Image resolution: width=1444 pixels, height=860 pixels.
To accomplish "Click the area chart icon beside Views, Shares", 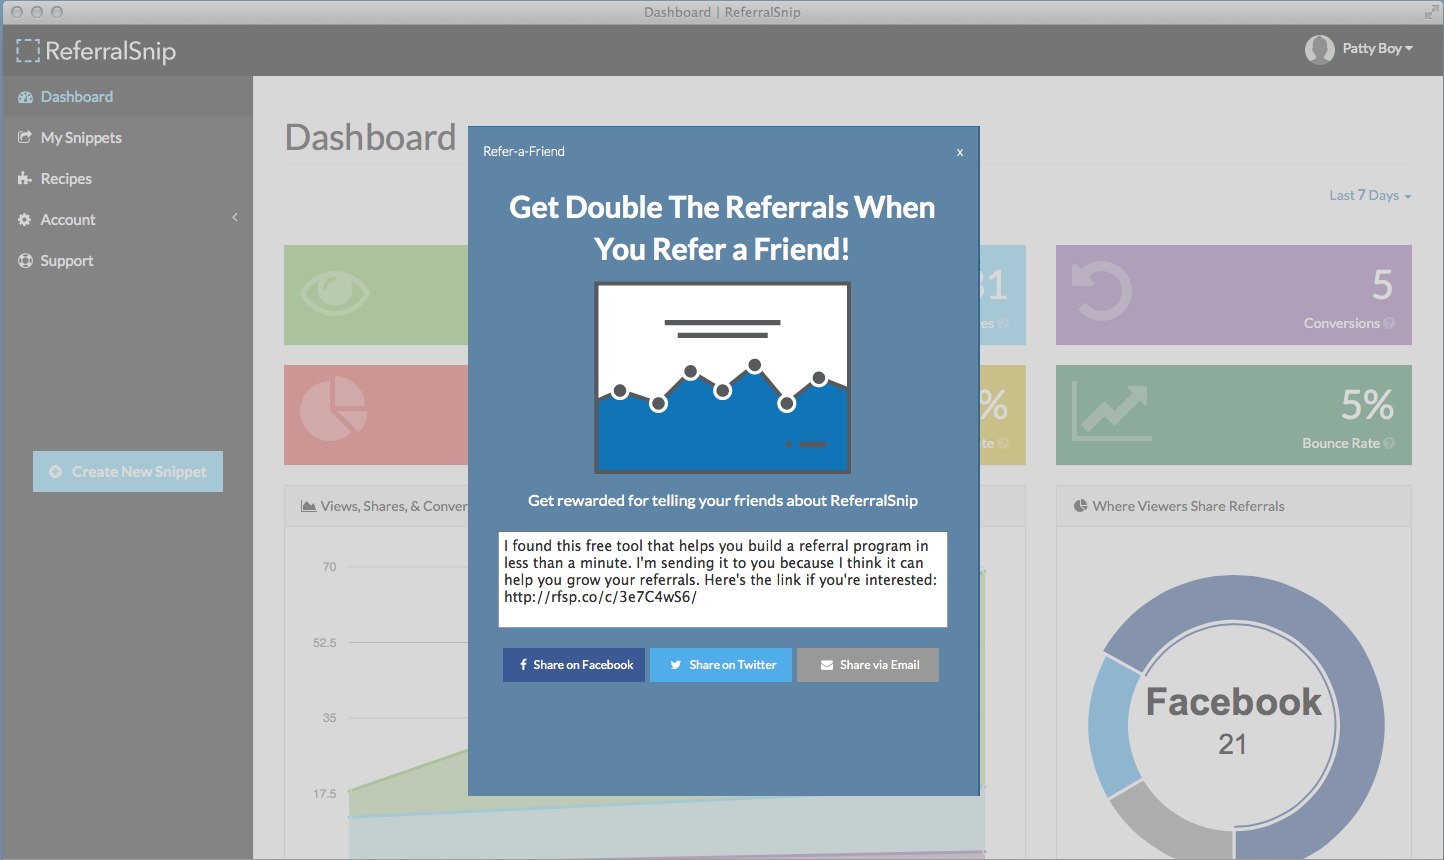I will [309, 506].
